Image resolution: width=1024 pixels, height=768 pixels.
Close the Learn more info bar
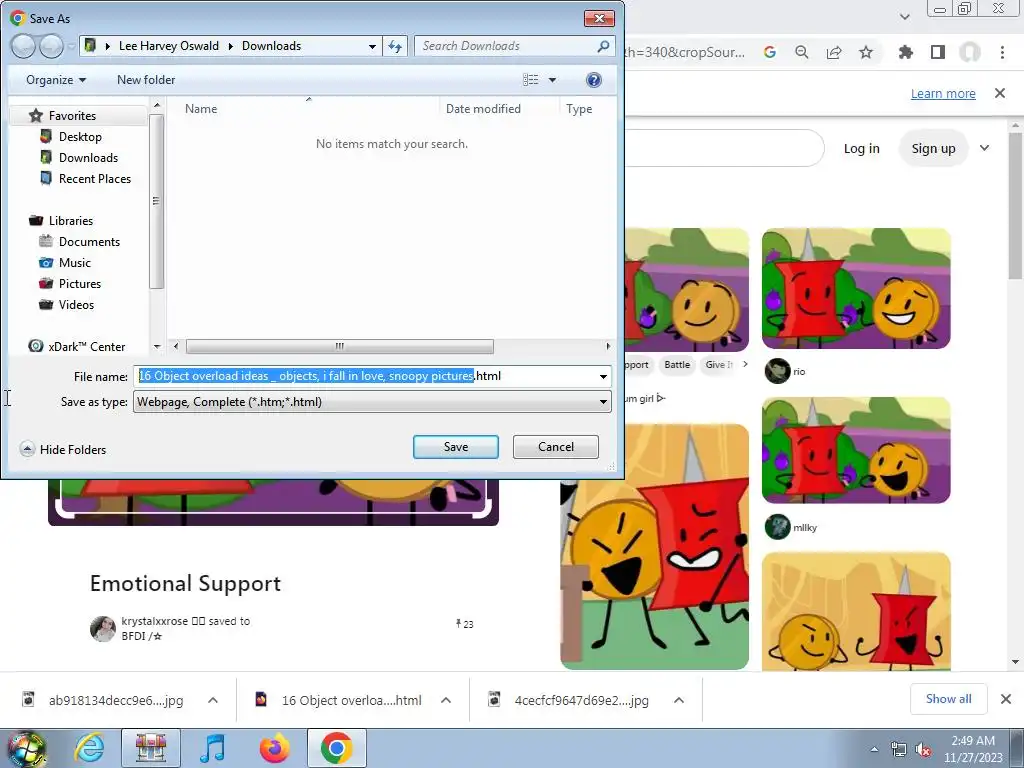point(1000,93)
